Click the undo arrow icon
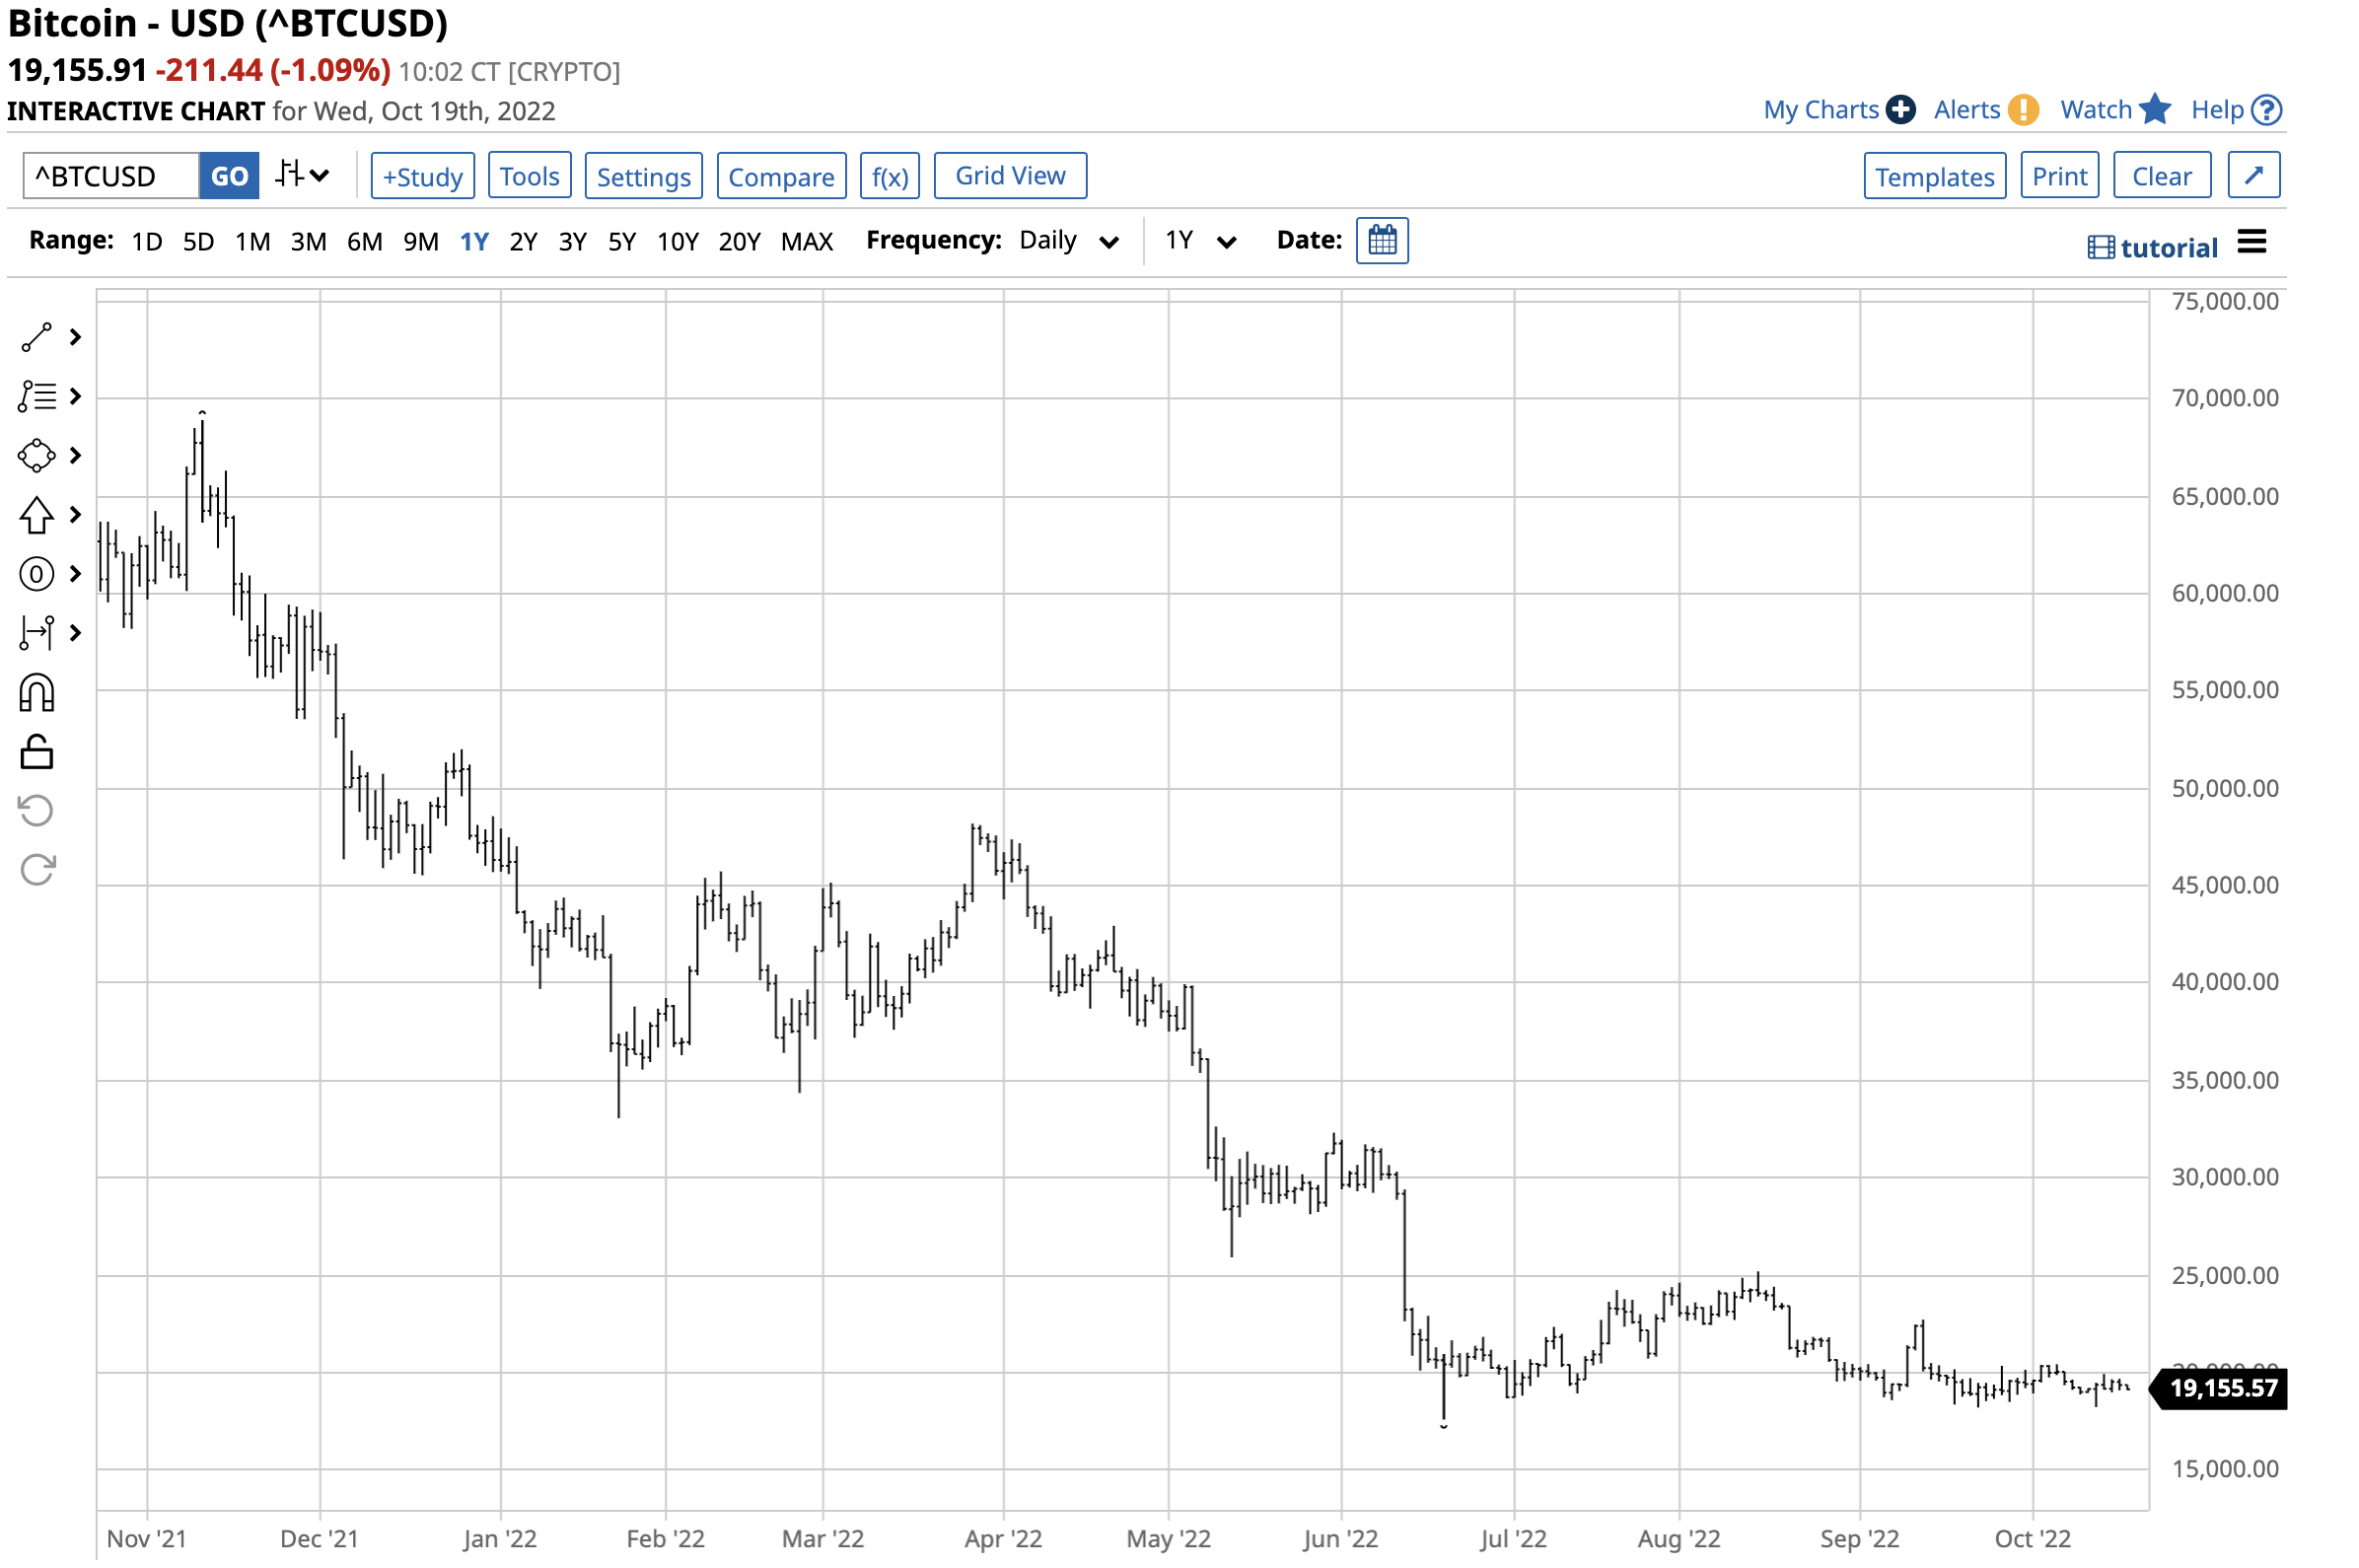The image size is (2359, 1568). [x=37, y=811]
